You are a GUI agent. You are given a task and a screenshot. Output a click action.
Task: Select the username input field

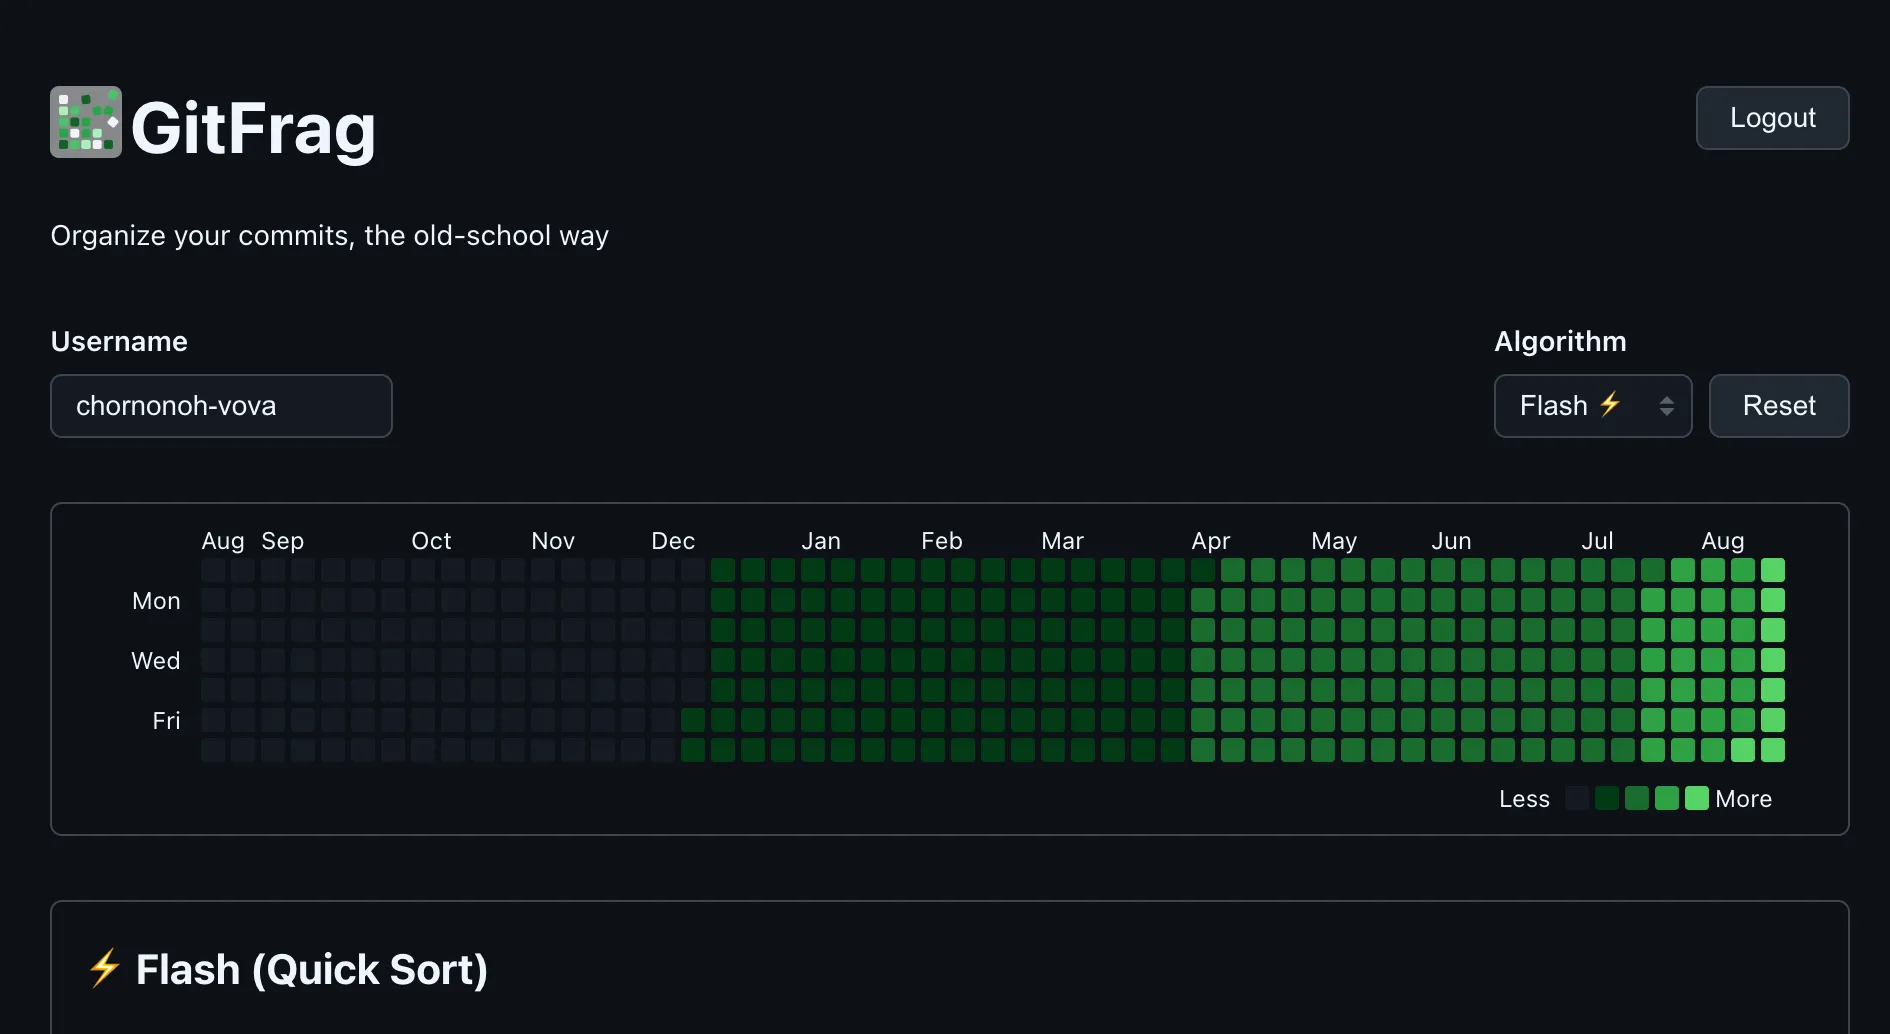point(221,406)
